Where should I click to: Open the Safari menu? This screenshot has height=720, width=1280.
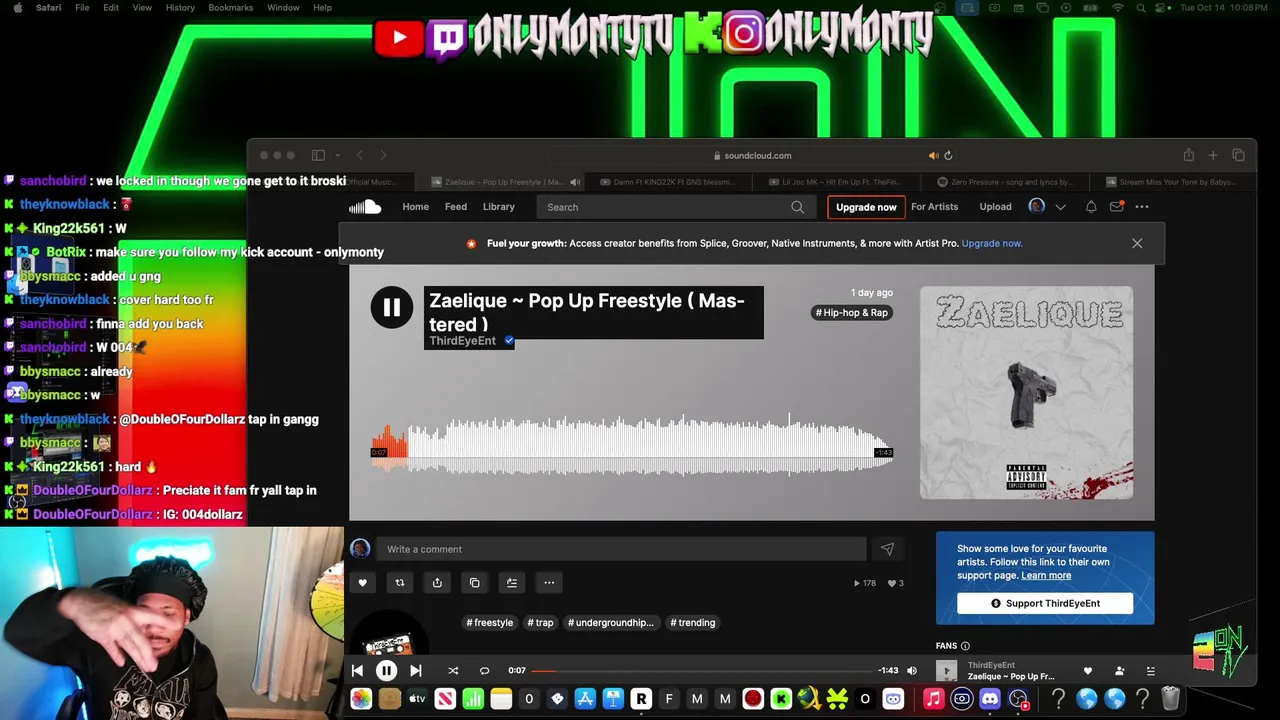coord(48,7)
